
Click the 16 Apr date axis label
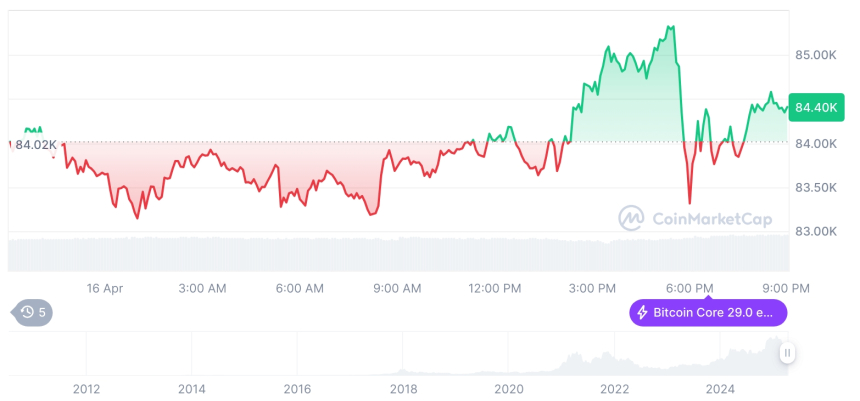[x=104, y=288]
